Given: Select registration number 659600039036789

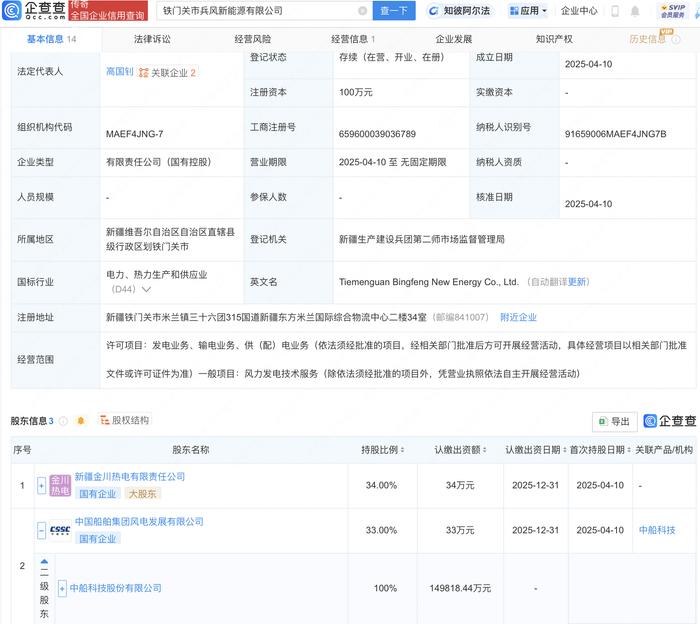Looking at the screenshot, I should pos(377,134).
